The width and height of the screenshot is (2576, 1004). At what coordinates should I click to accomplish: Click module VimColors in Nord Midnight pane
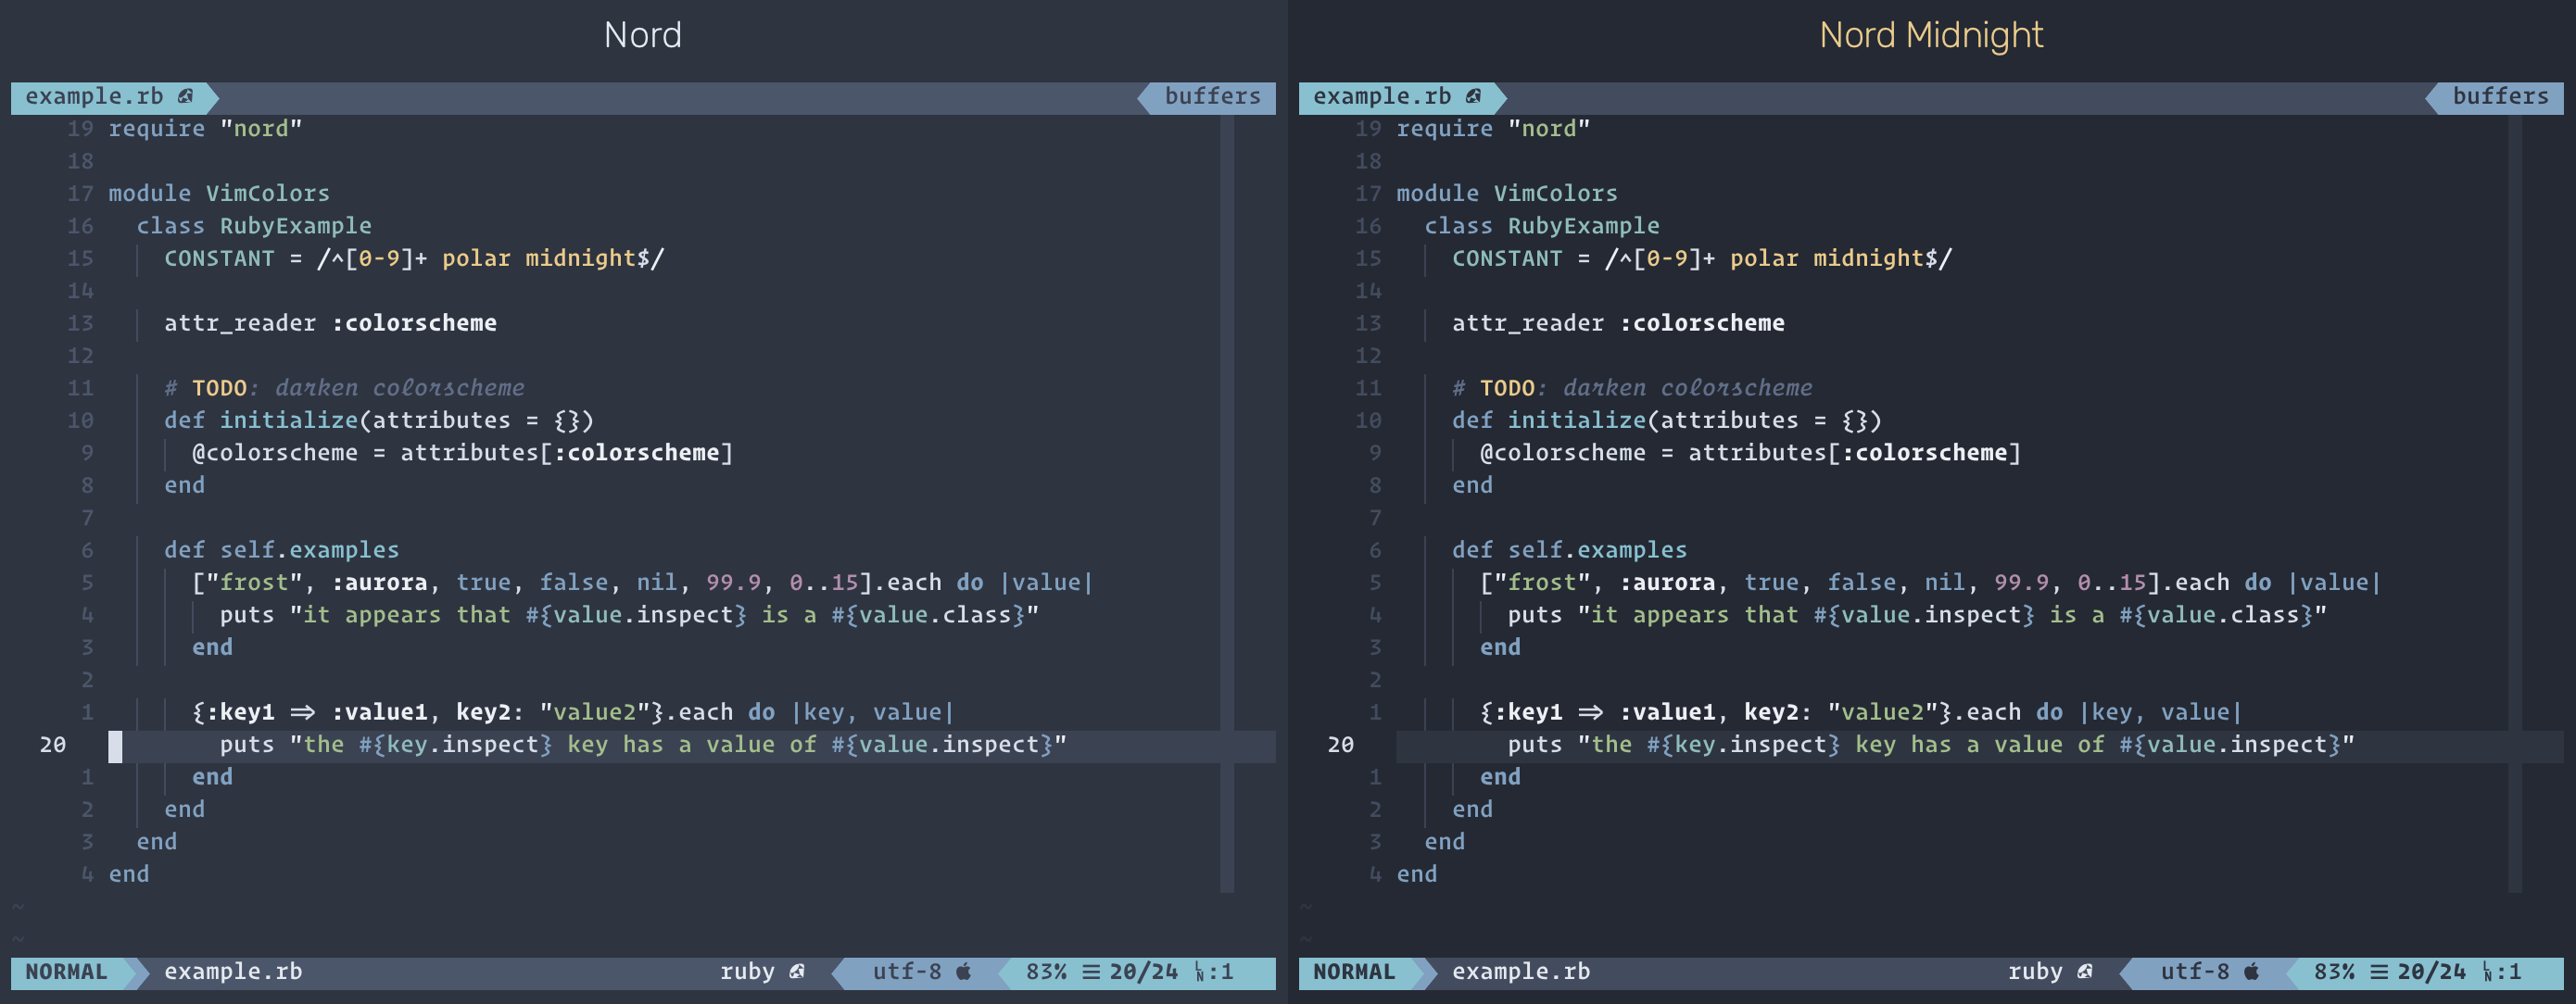point(1507,193)
